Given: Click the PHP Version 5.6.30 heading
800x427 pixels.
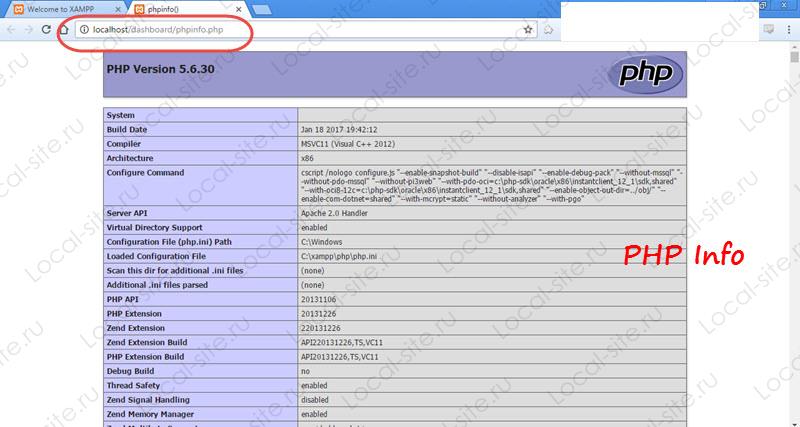Looking at the screenshot, I should 160,69.
